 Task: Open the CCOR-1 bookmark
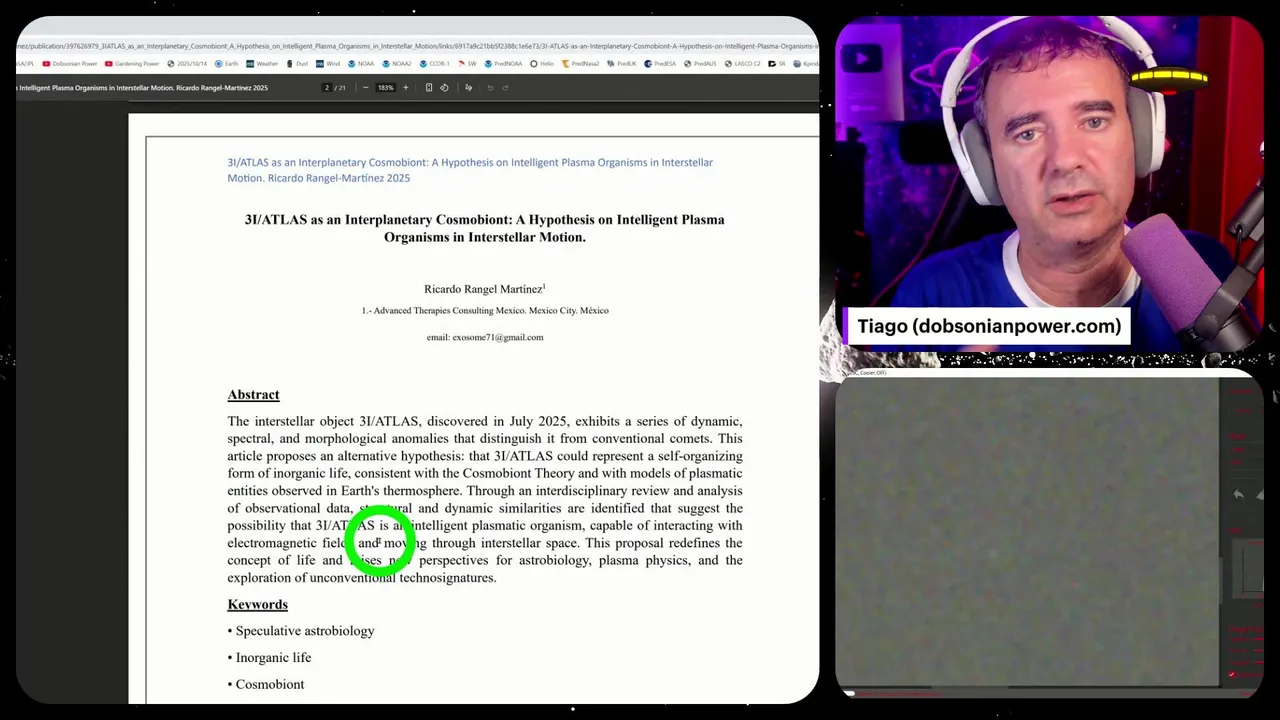(435, 64)
